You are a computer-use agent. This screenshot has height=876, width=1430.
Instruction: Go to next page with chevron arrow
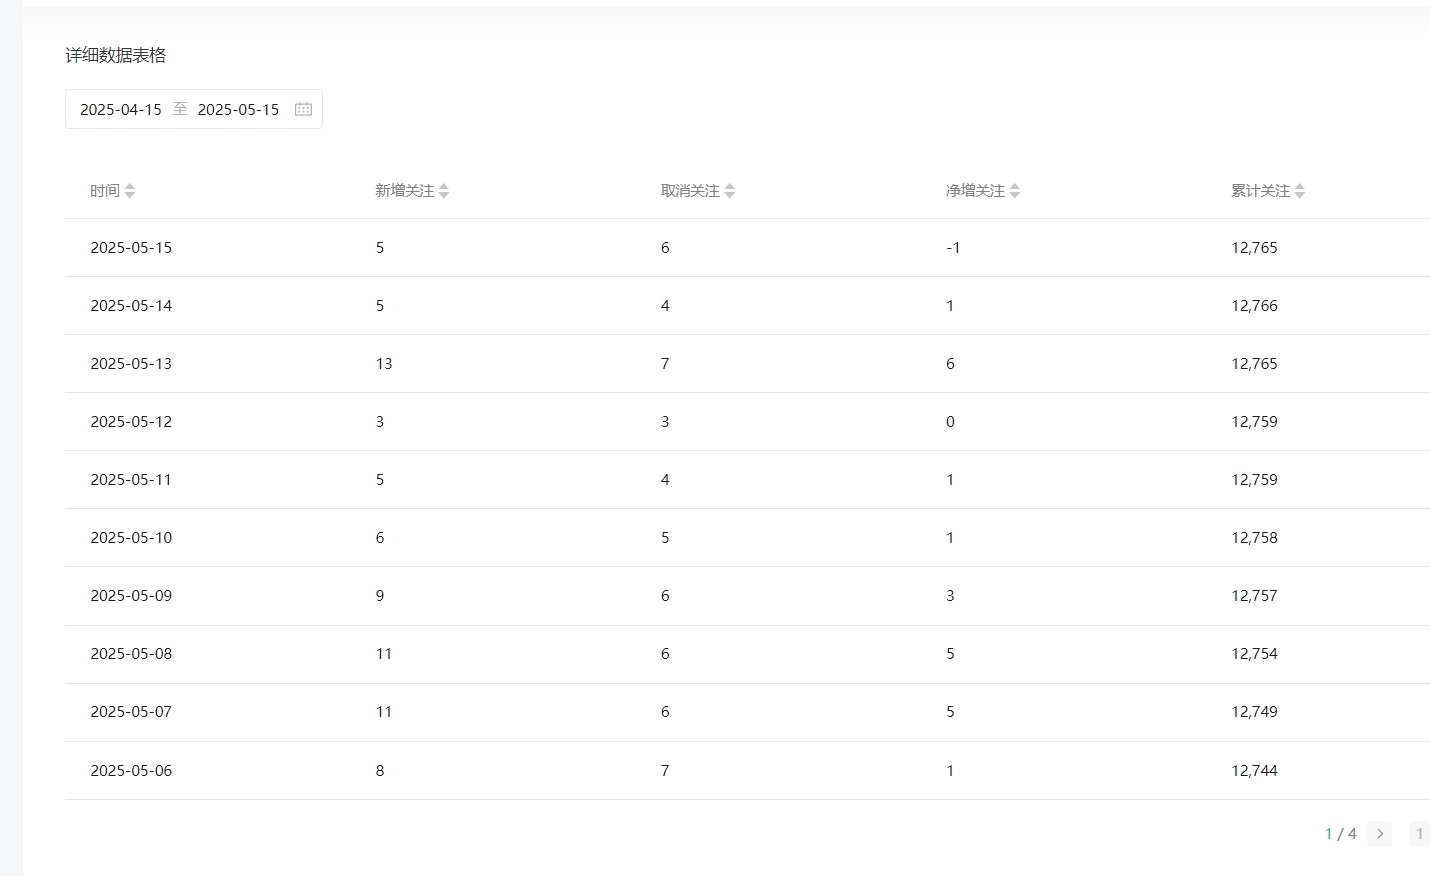click(x=1380, y=833)
